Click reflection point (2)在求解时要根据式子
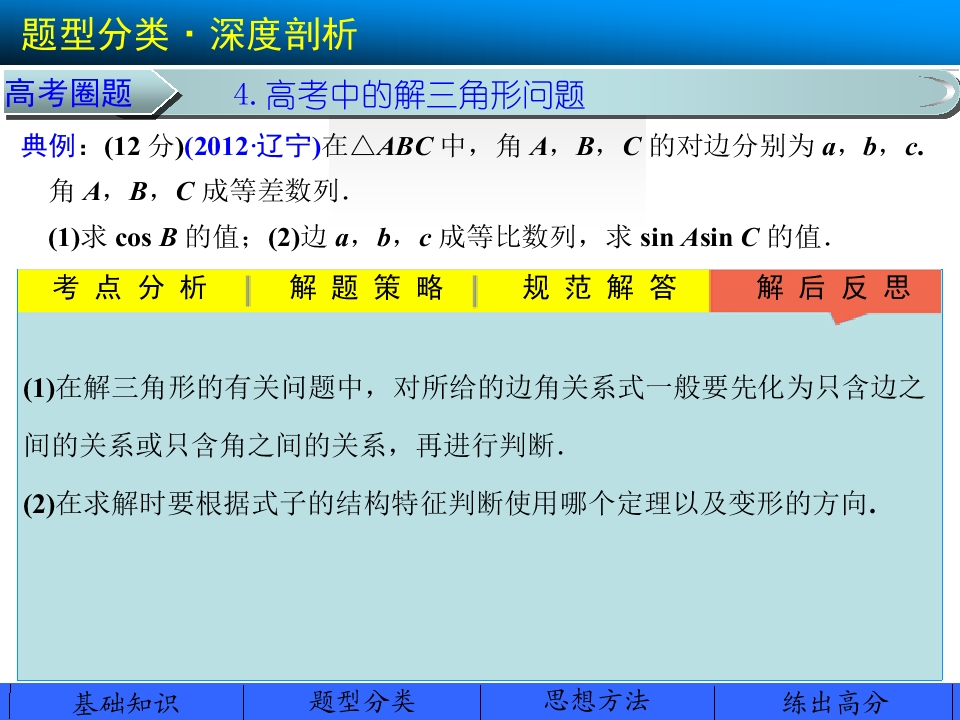 (450, 504)
